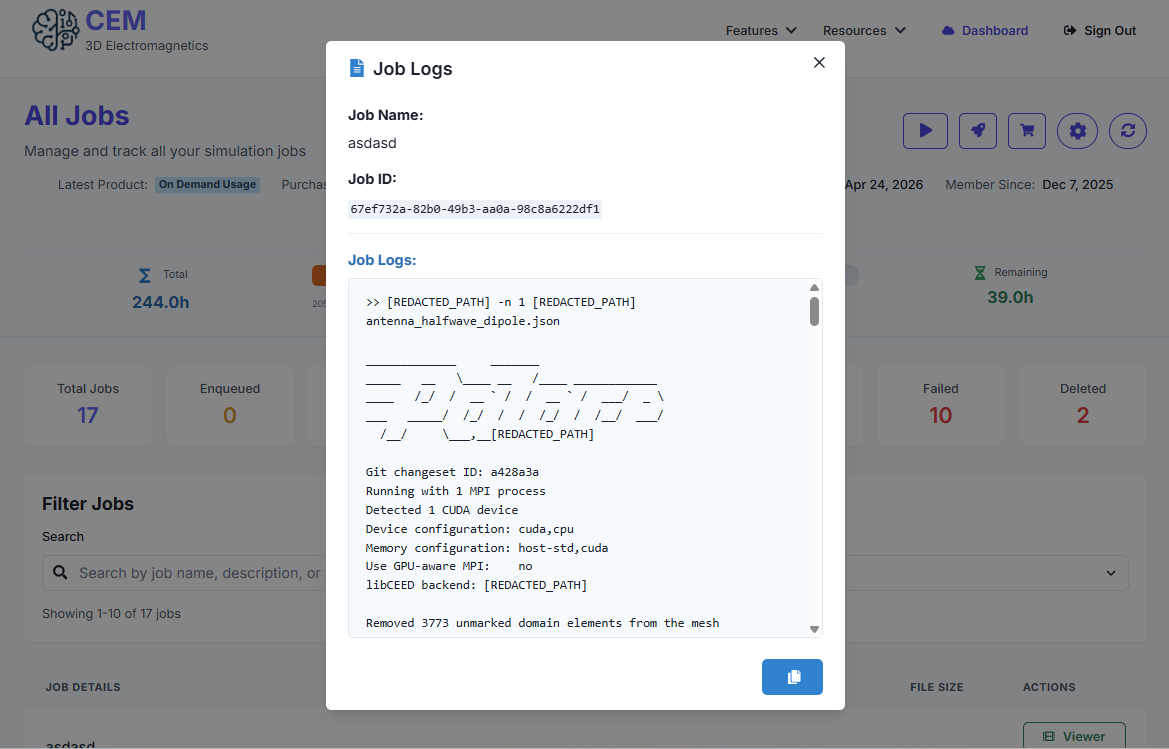
Task: Click the 'Memory configuration: host-std,cuda' line
Action: 487,548
